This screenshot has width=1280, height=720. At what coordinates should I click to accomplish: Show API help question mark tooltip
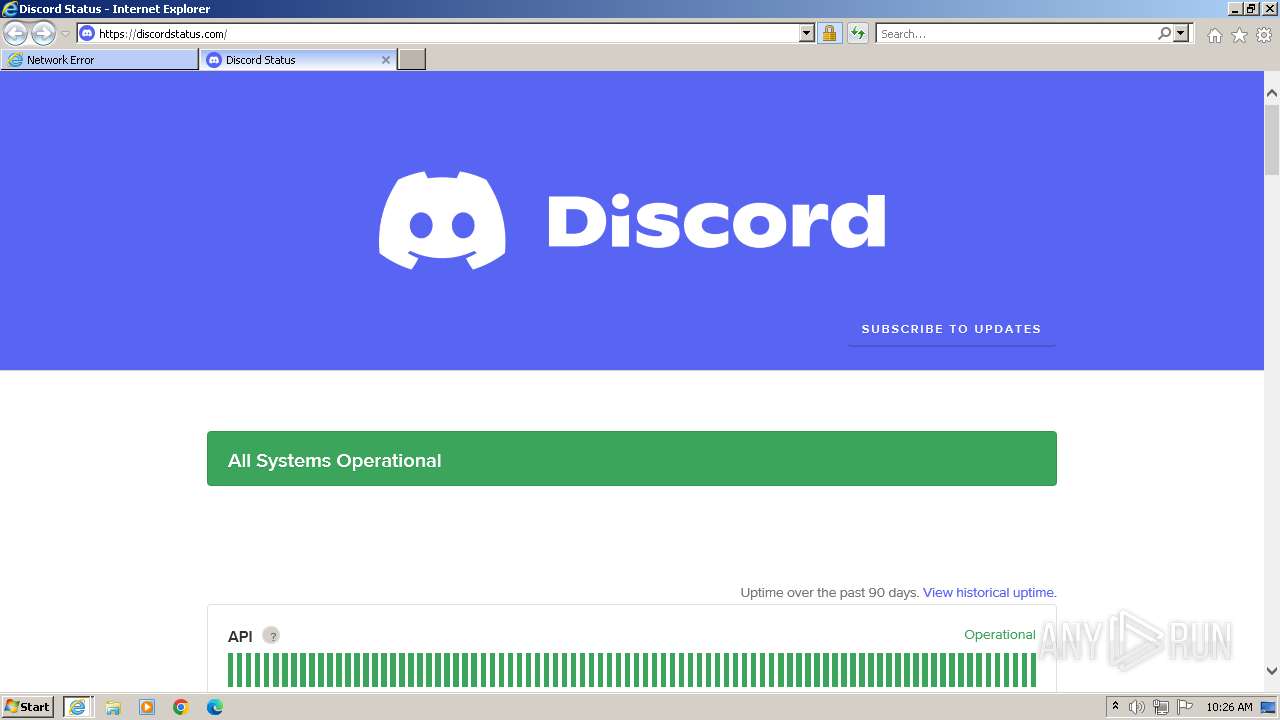pyautogui.click(x=271, y=635)
